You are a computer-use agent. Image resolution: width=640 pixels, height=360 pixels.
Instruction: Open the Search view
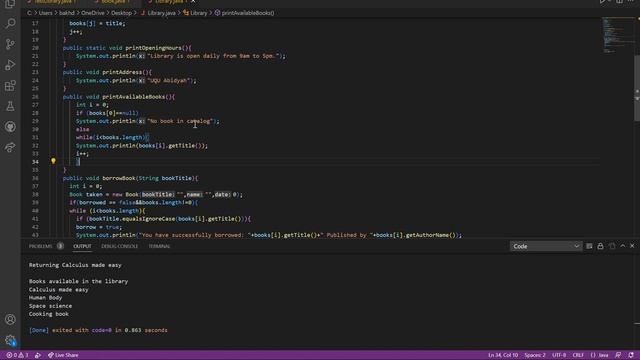pyautogui.click(x=10, y=23)
